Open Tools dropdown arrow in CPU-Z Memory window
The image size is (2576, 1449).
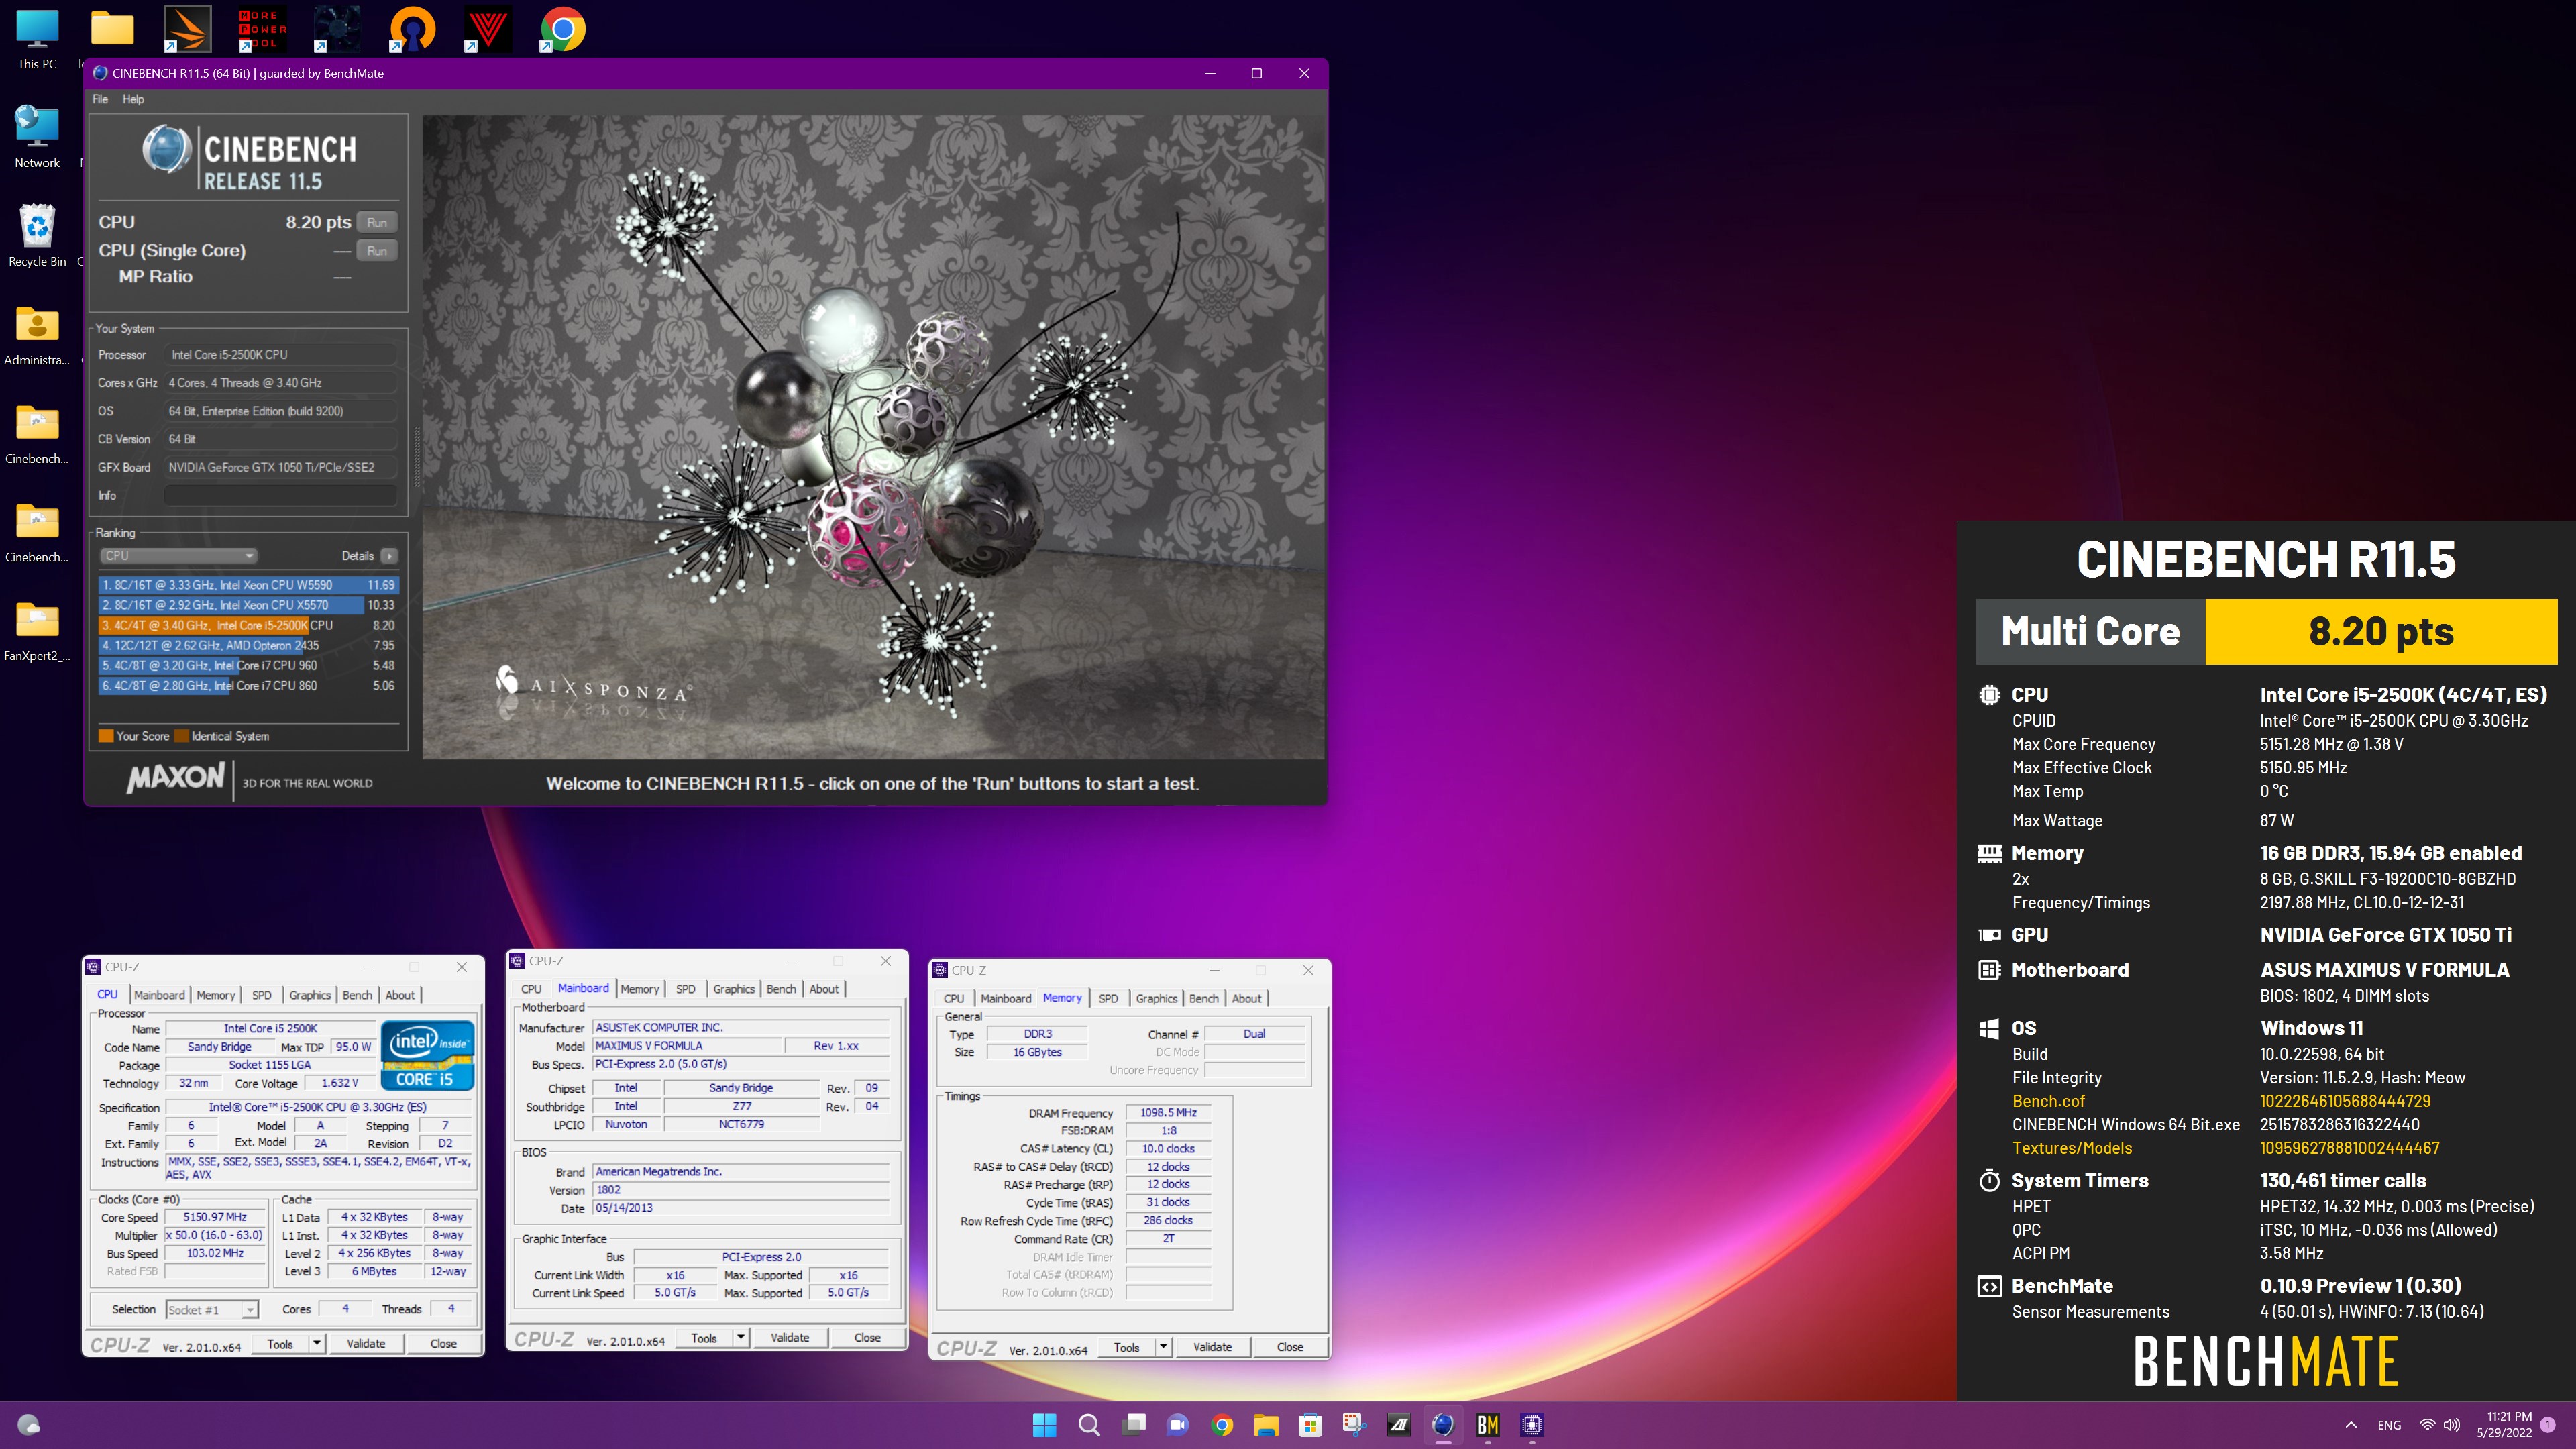(1164, 1347)
